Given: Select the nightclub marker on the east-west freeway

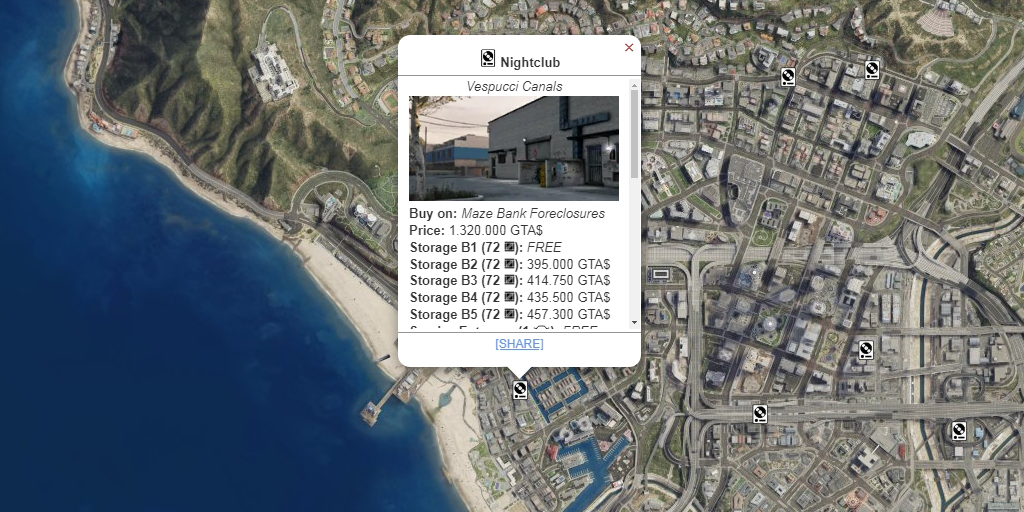Looking at the screenshot, I should (760, 414).
